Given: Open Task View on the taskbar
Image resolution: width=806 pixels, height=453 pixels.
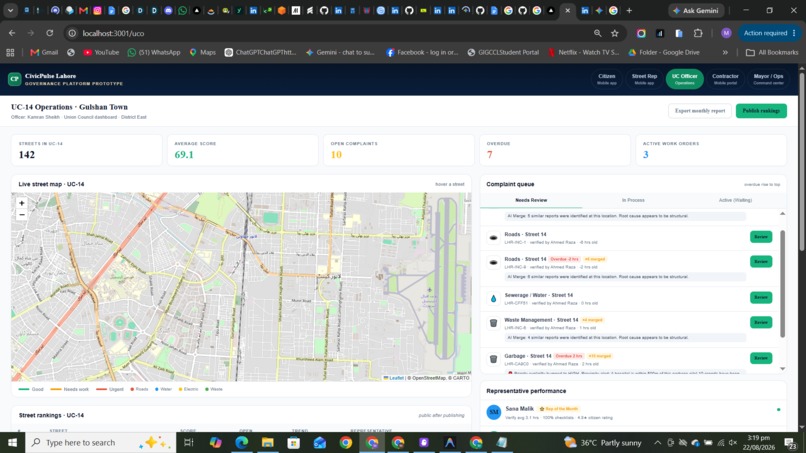Looking at the screenshot, I should (x=189, y=442).
